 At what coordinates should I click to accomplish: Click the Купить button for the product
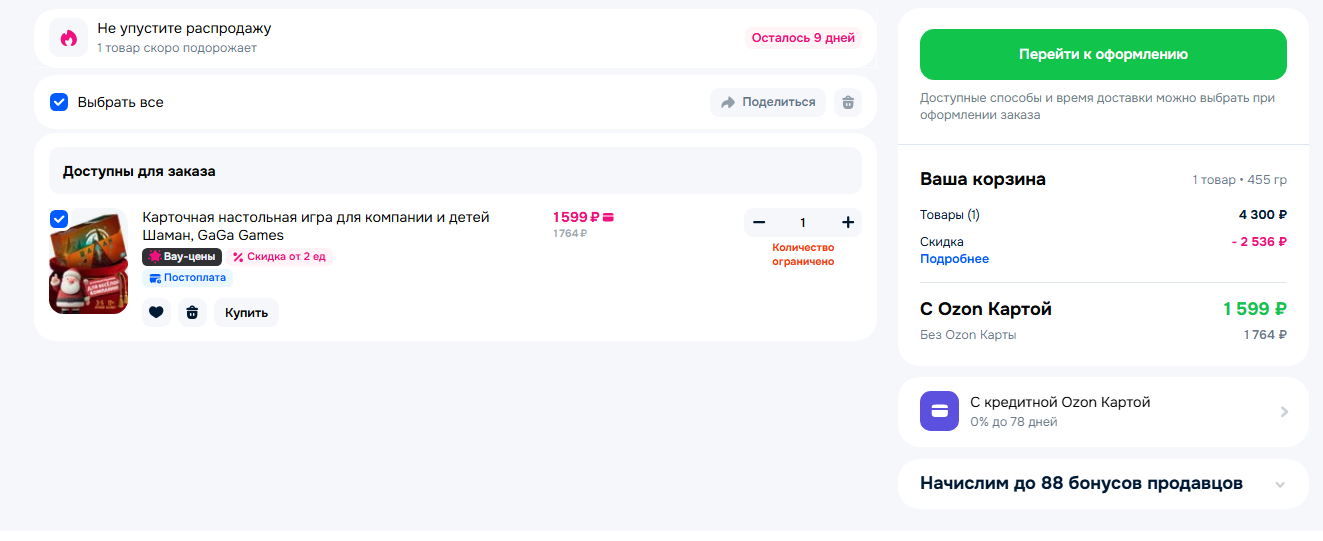tap(246, 312)
